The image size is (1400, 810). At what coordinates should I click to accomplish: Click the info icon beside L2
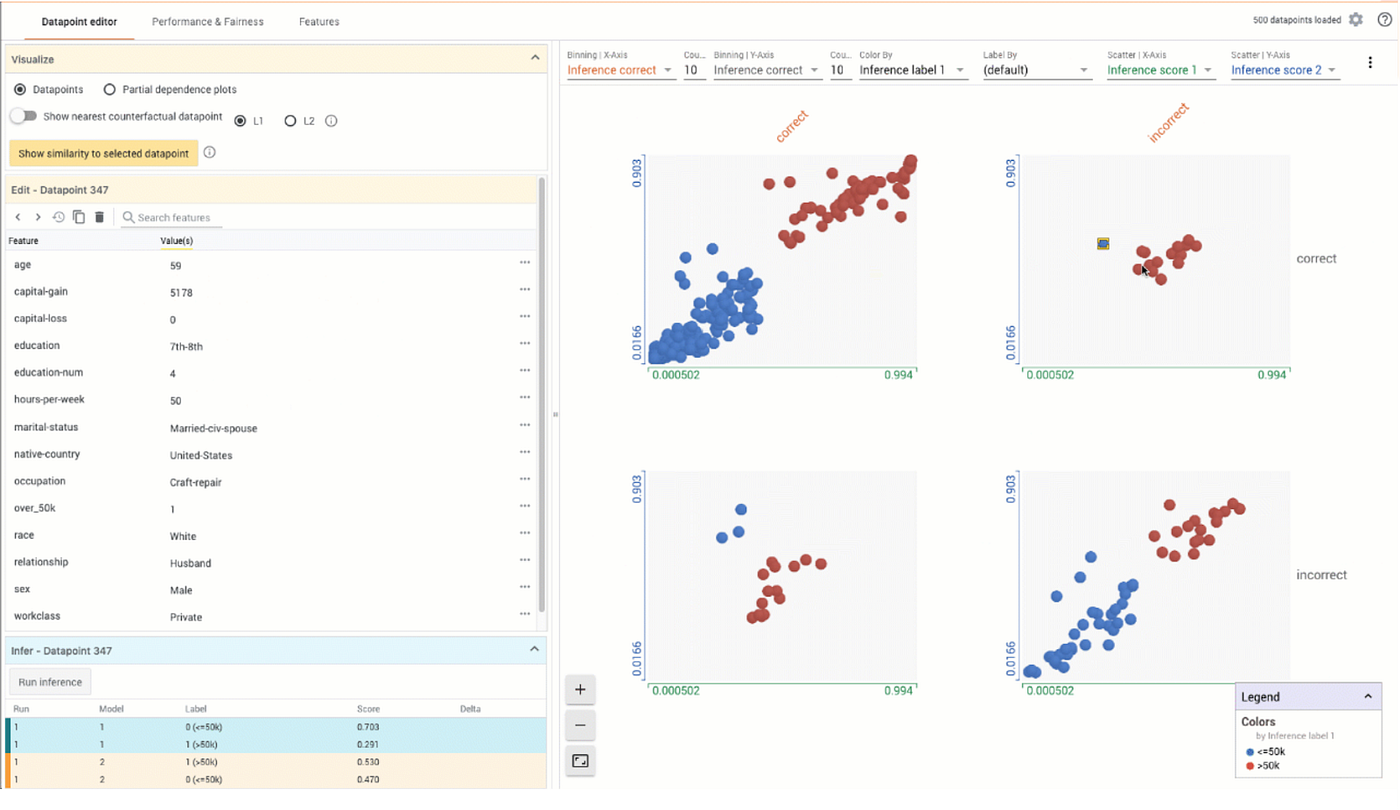(331, 121)
